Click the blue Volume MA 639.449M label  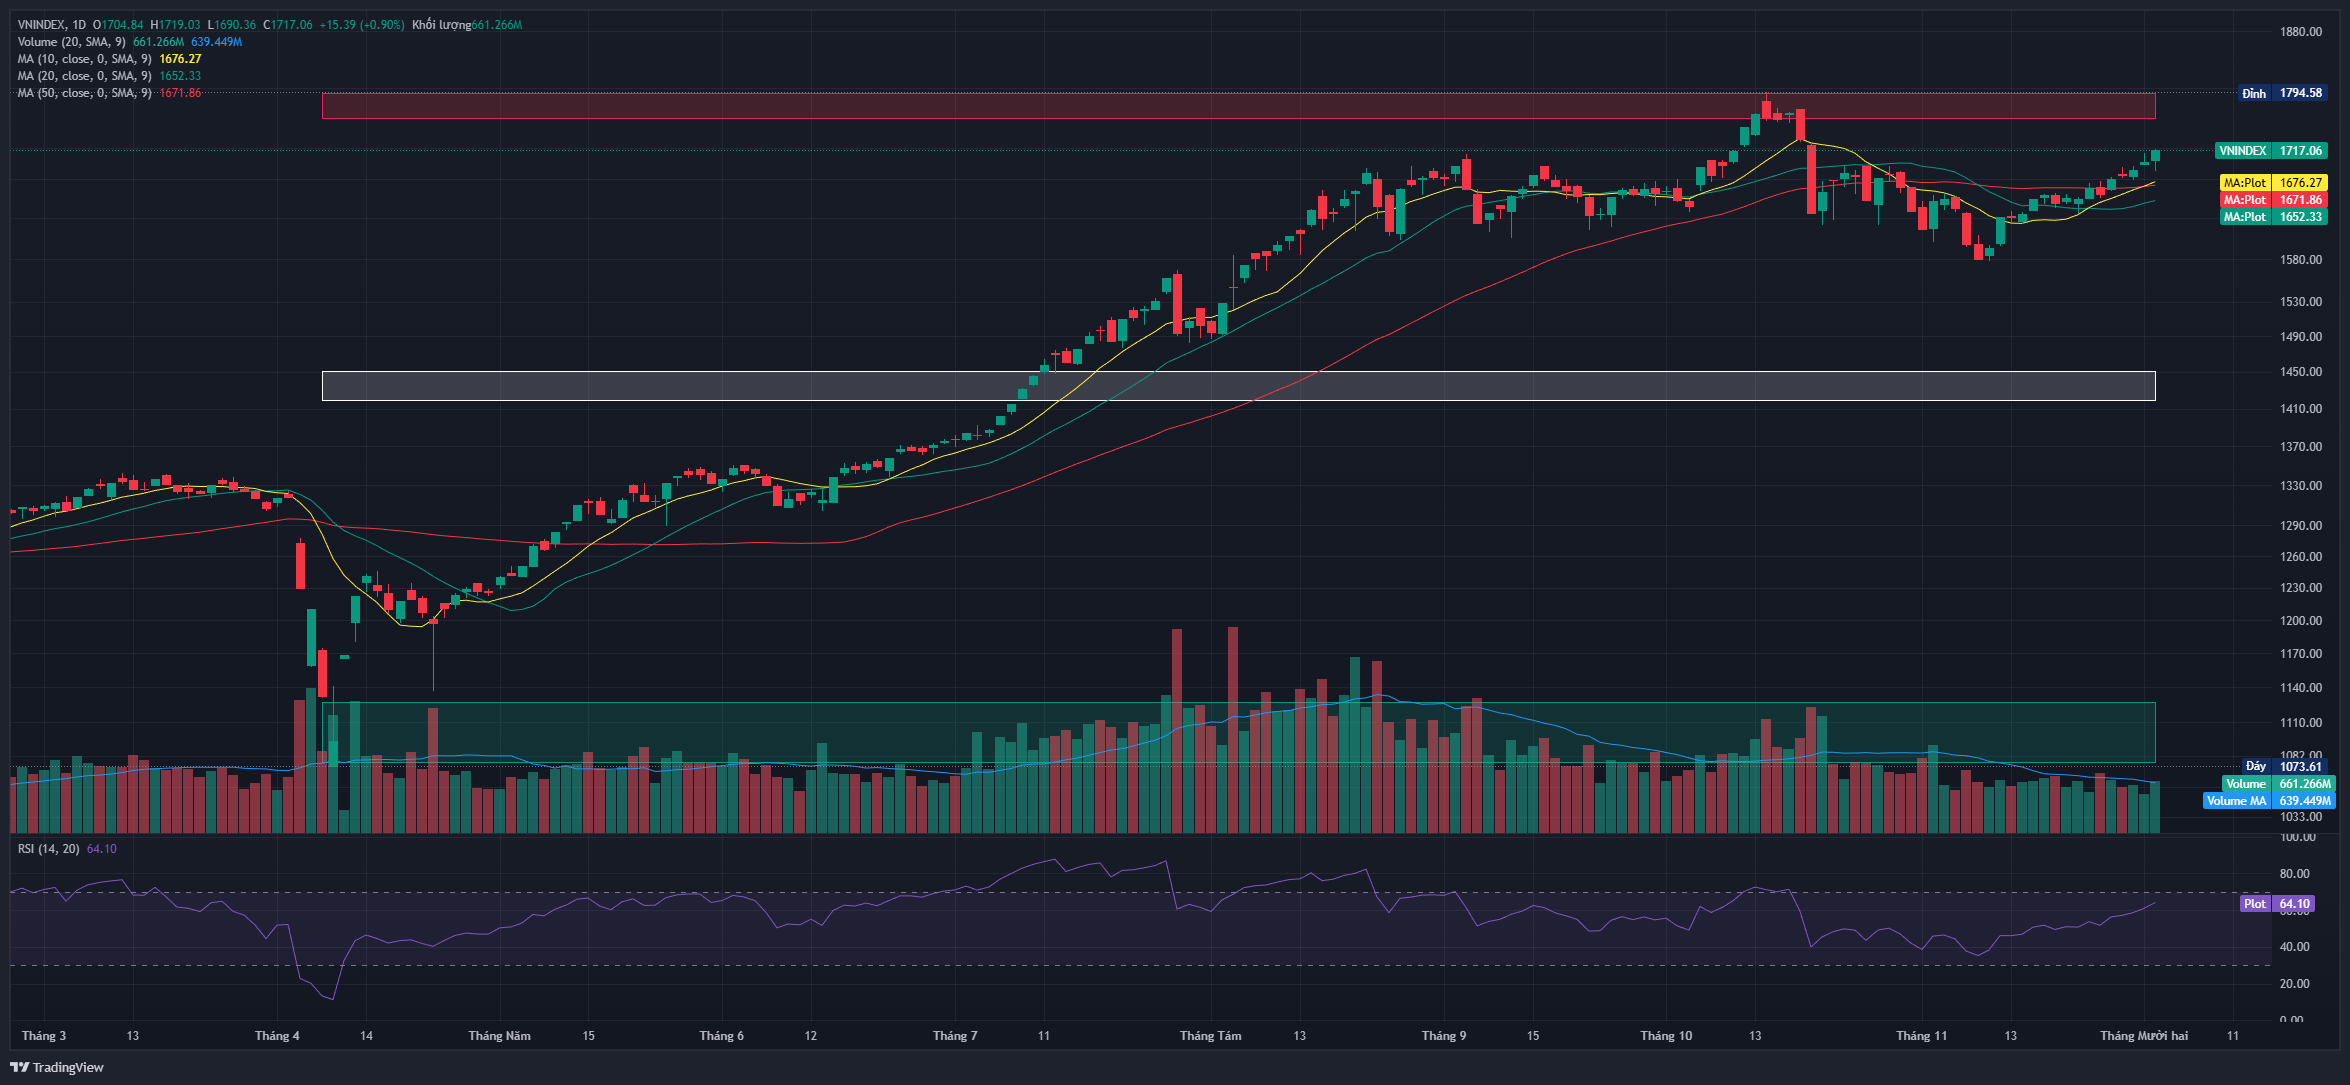2267,801
